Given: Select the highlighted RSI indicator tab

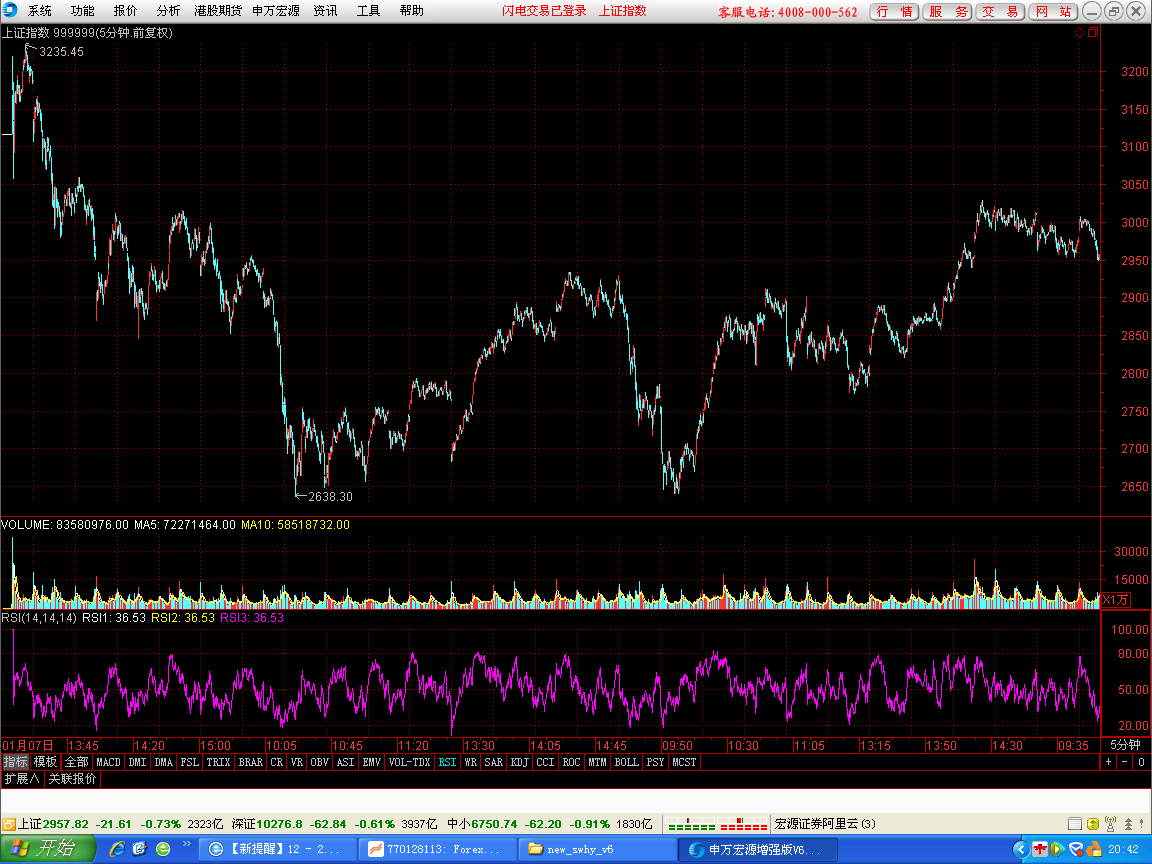Looking at the screenshot, I should coord(447,762).
